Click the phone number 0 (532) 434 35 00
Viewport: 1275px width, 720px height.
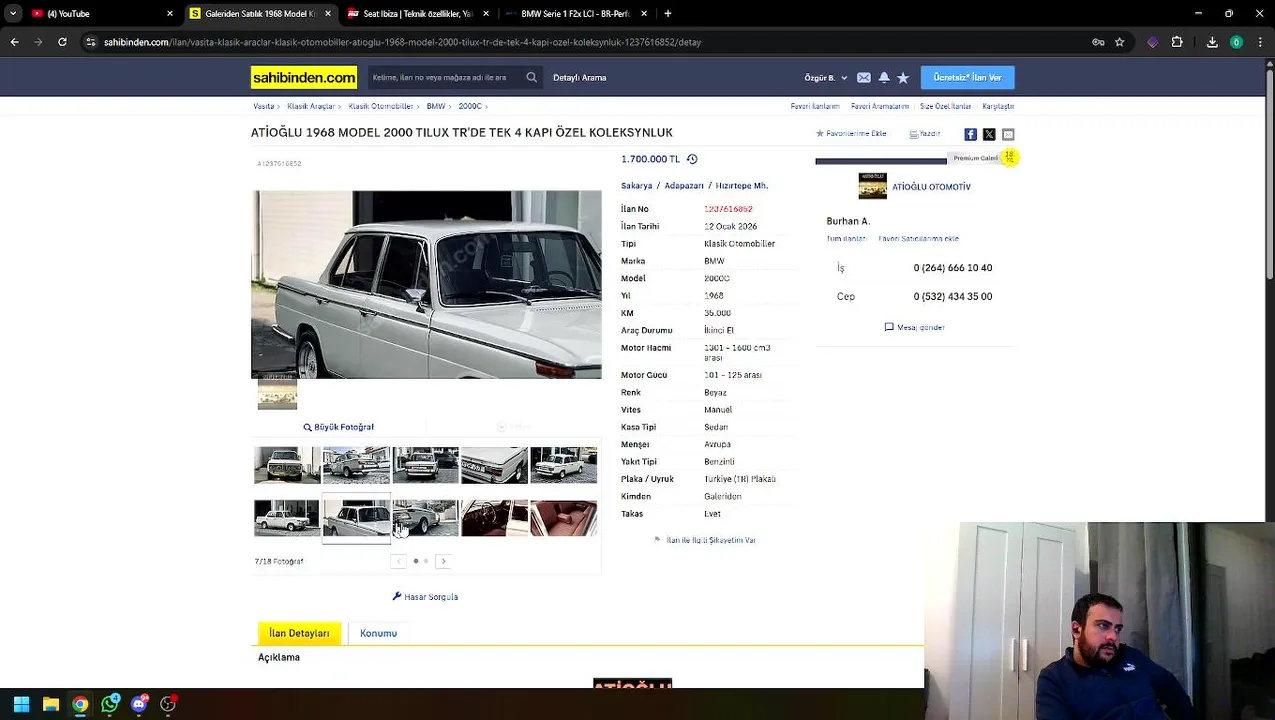coord(952,296)
